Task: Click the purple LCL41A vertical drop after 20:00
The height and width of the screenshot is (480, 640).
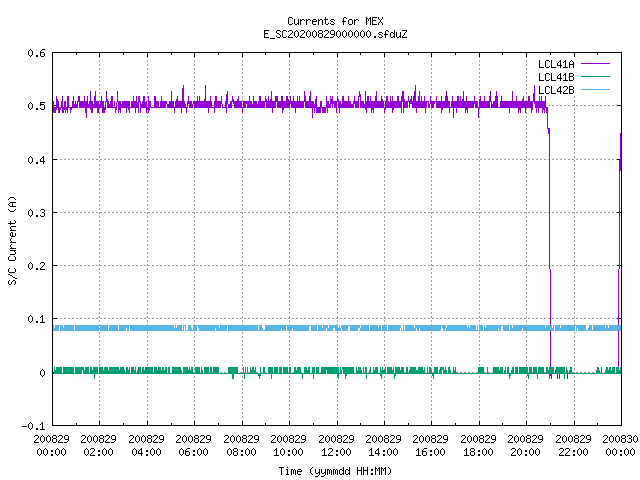Action: [549, 245]
